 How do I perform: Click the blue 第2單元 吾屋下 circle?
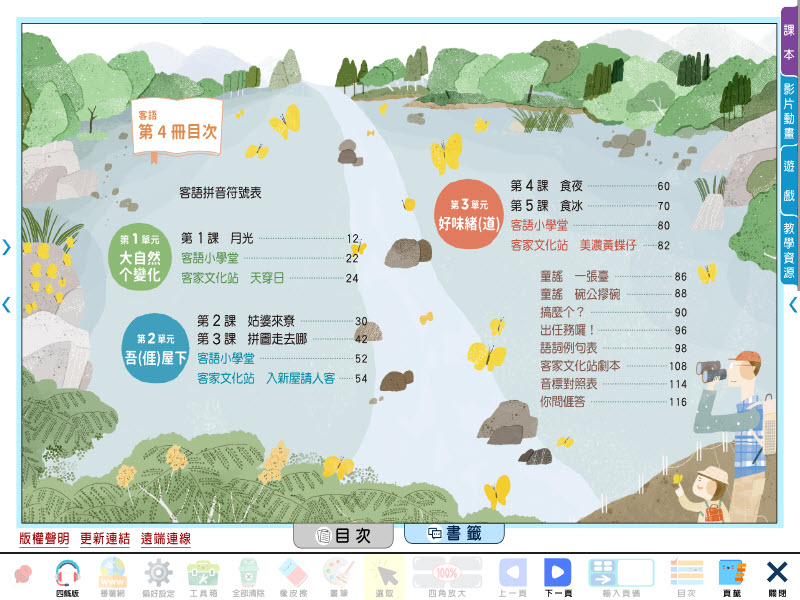click(156, 348)
